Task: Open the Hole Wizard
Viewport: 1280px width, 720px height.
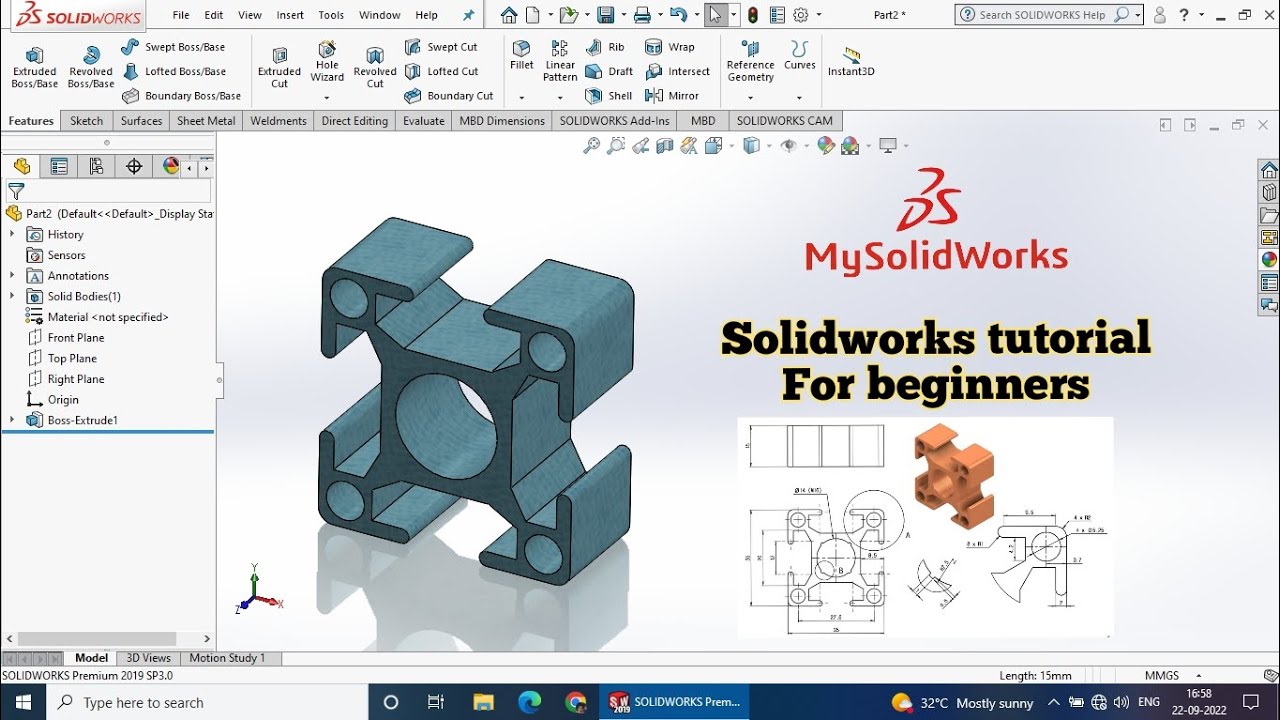Action: pos(327,61)
